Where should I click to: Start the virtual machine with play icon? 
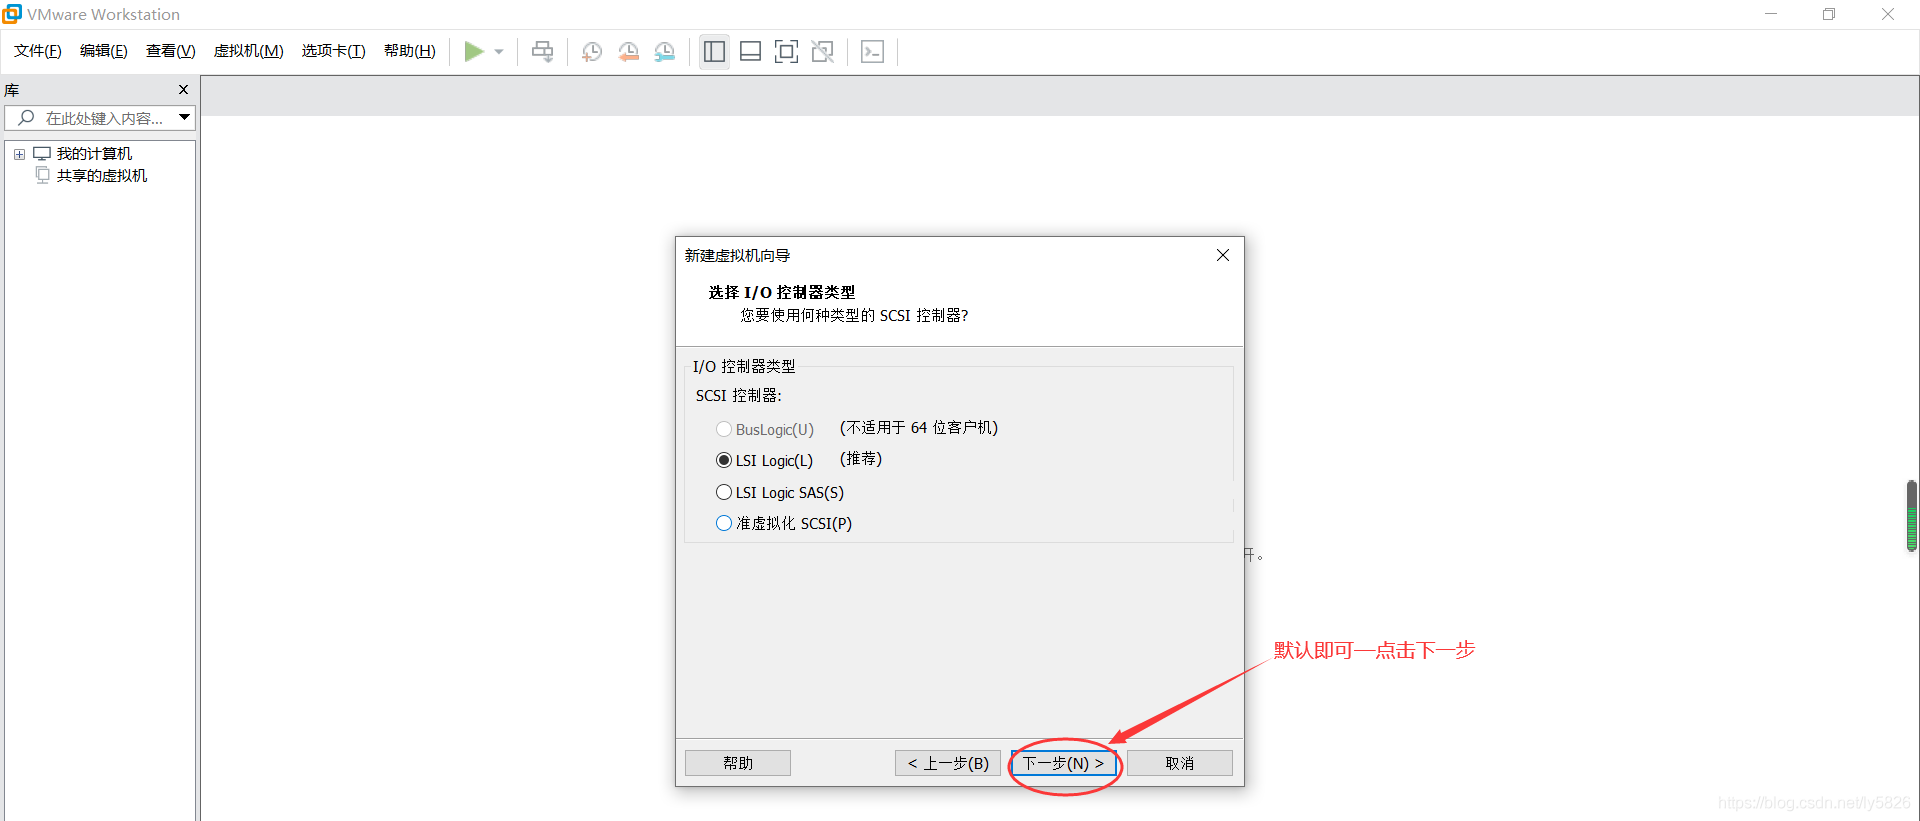pyautogui.click(x=474, y=51)
